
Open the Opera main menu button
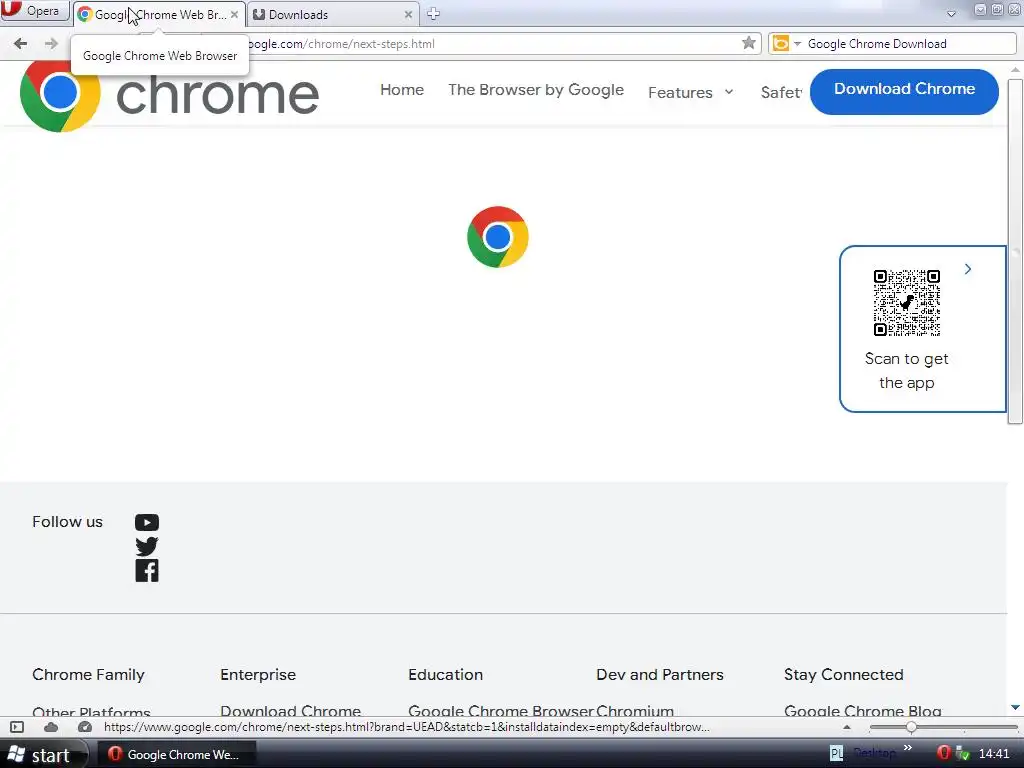[34, 11]
